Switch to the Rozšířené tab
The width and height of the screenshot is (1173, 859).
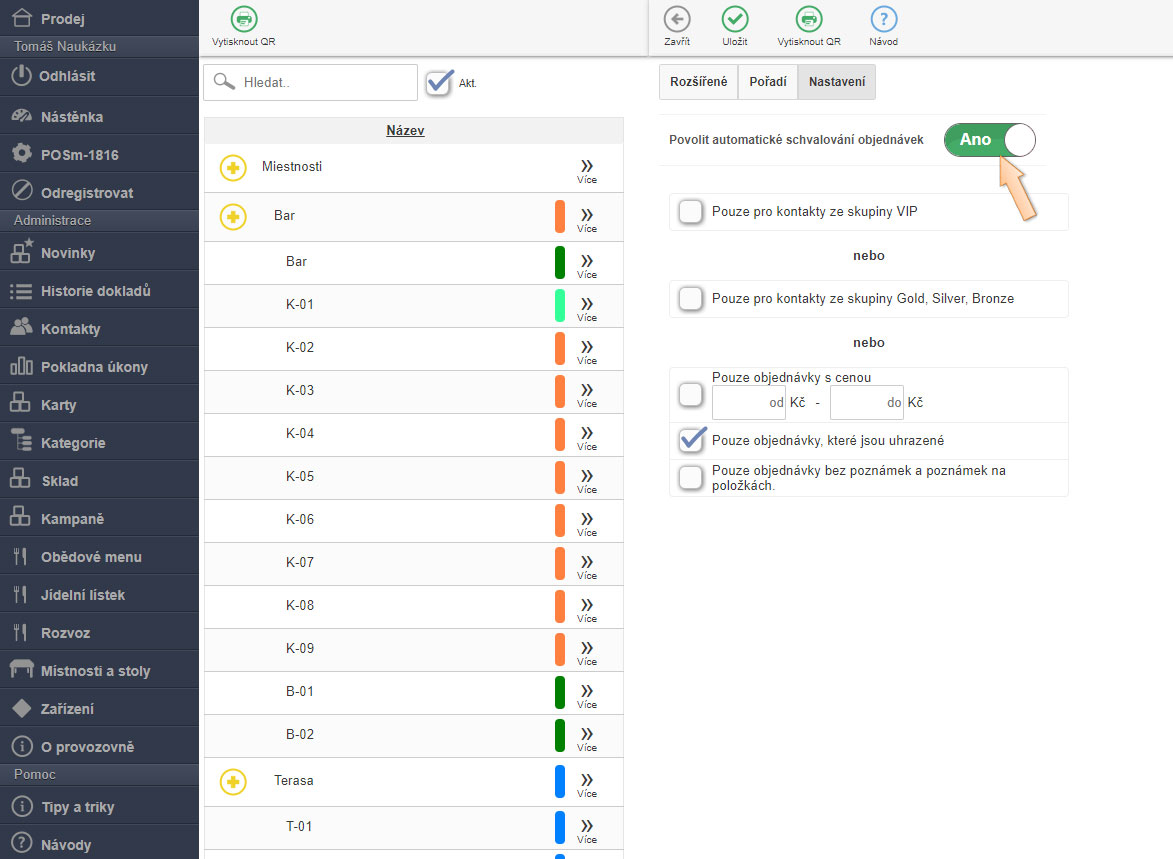click(698, 82)
